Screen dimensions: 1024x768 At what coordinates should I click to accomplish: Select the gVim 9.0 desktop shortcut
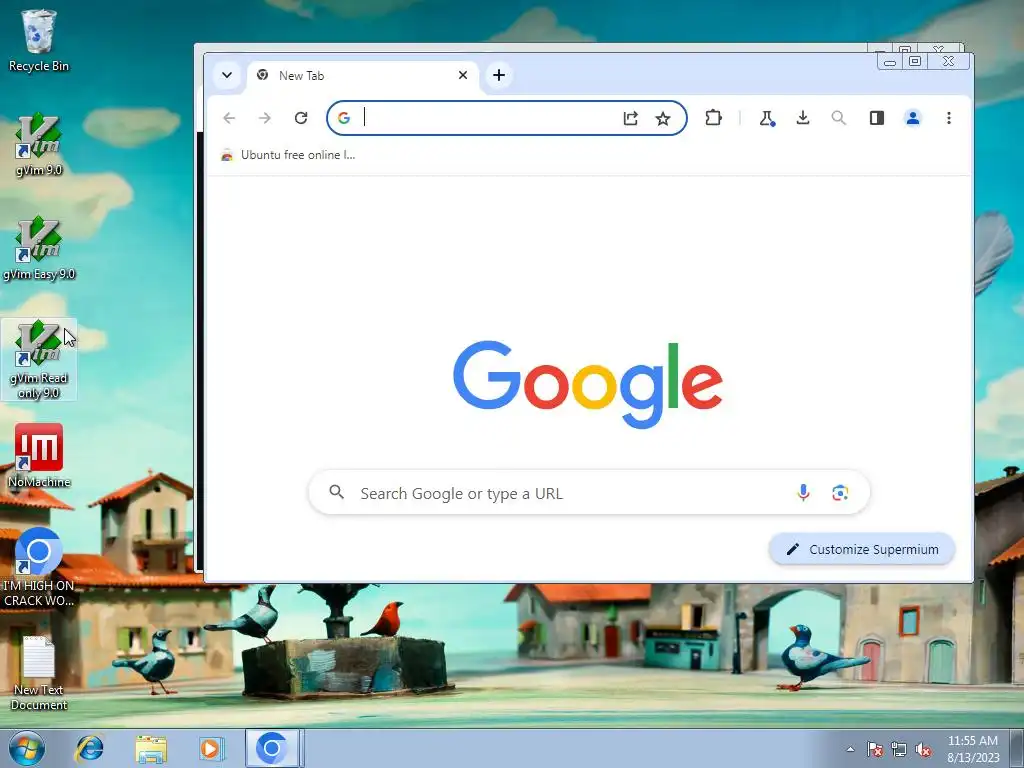(x=39, y=145)
